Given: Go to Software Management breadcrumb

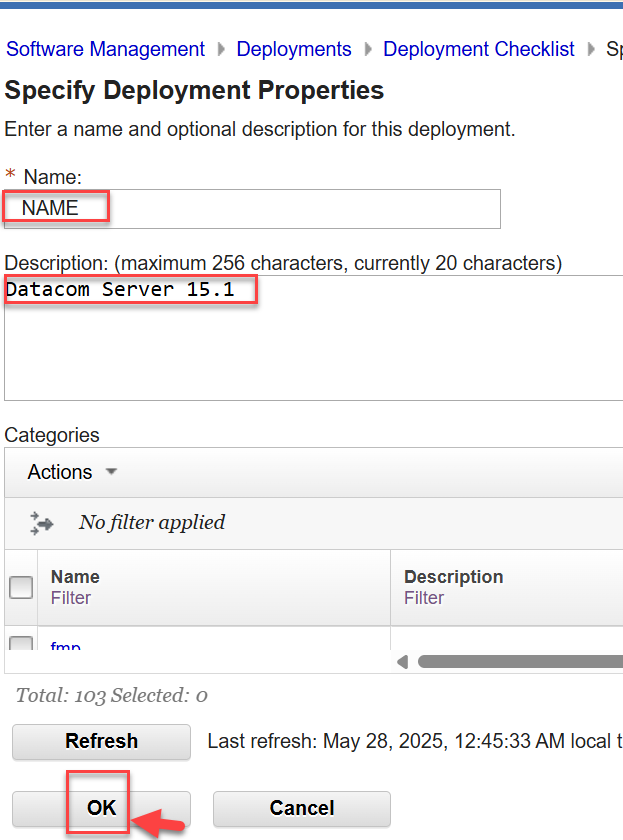Looking at the screenshot, I should coord(105,49).
